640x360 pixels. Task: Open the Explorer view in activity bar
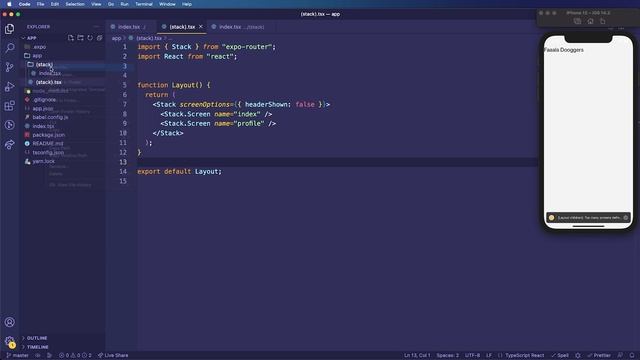[9, 29]
